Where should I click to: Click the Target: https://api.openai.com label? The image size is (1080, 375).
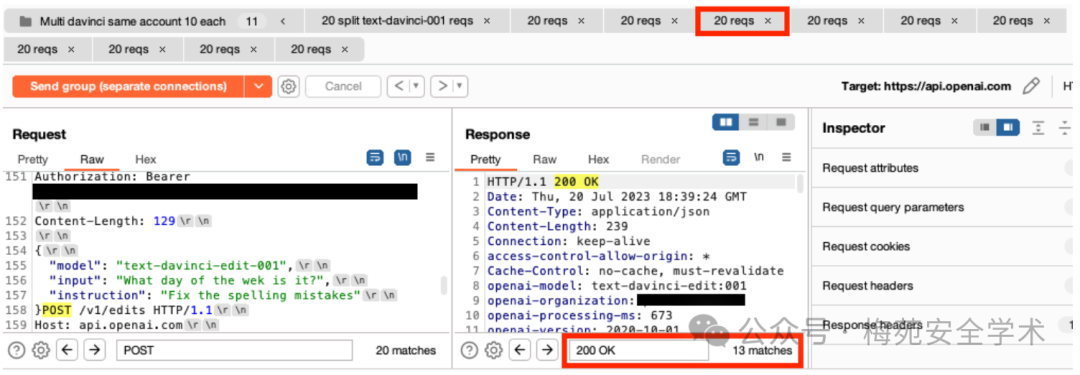[x=926, y=86]
